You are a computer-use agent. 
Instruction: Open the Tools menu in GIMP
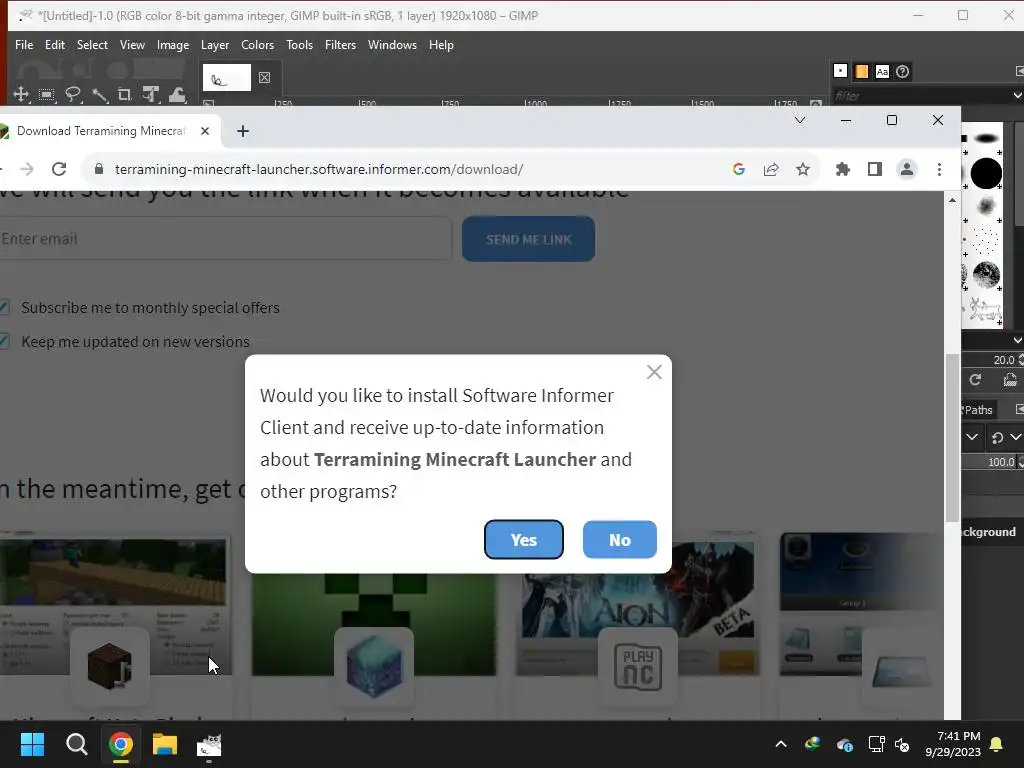tap(299, 45)
